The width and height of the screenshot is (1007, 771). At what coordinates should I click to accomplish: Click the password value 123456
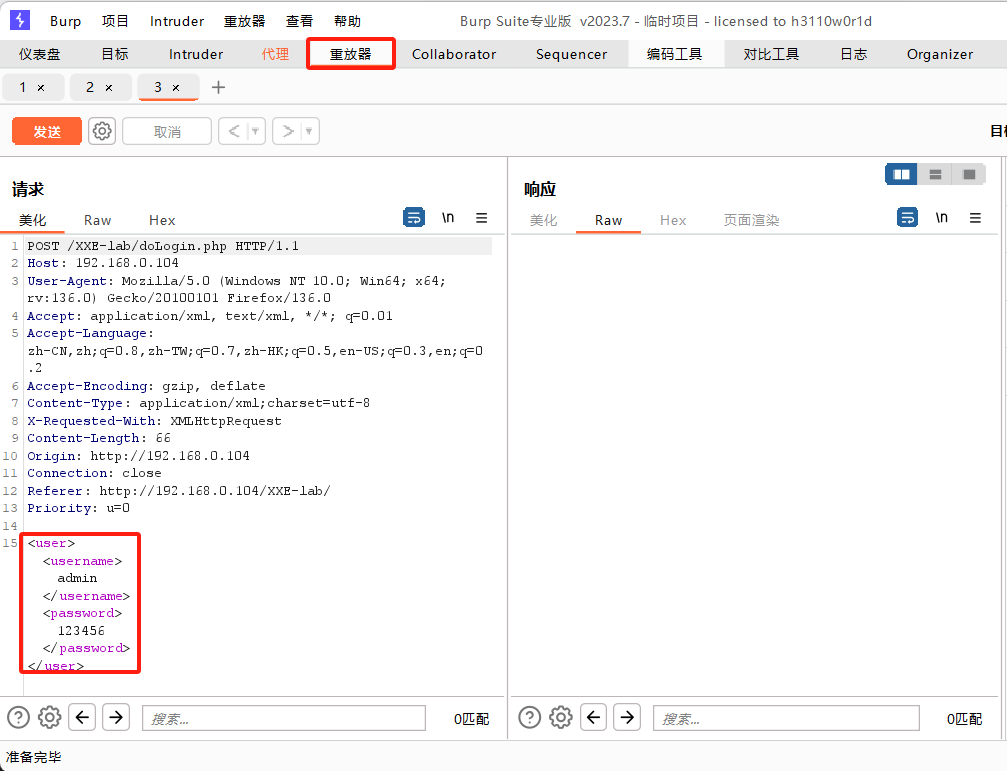[x=81, y=631]
